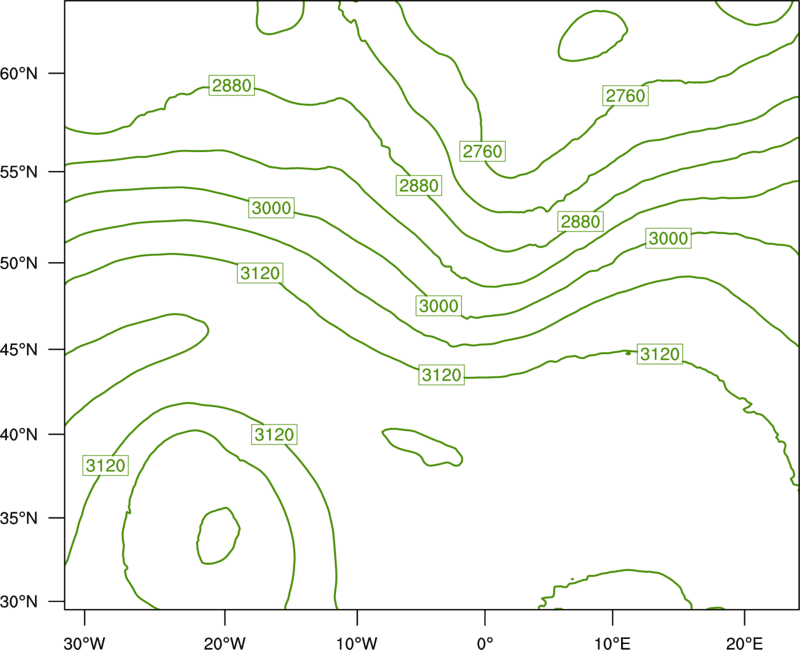Click the rightmost 2880 contour label

tap(581, 221)
